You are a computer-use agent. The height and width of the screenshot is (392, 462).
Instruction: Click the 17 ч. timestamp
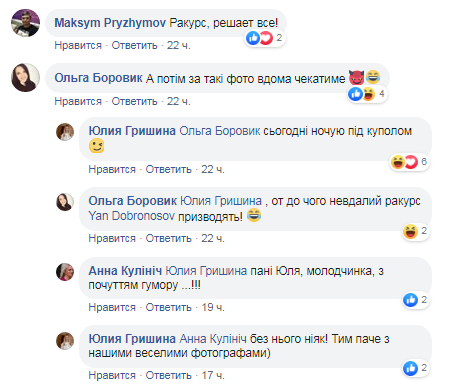(x=213, y=375)
